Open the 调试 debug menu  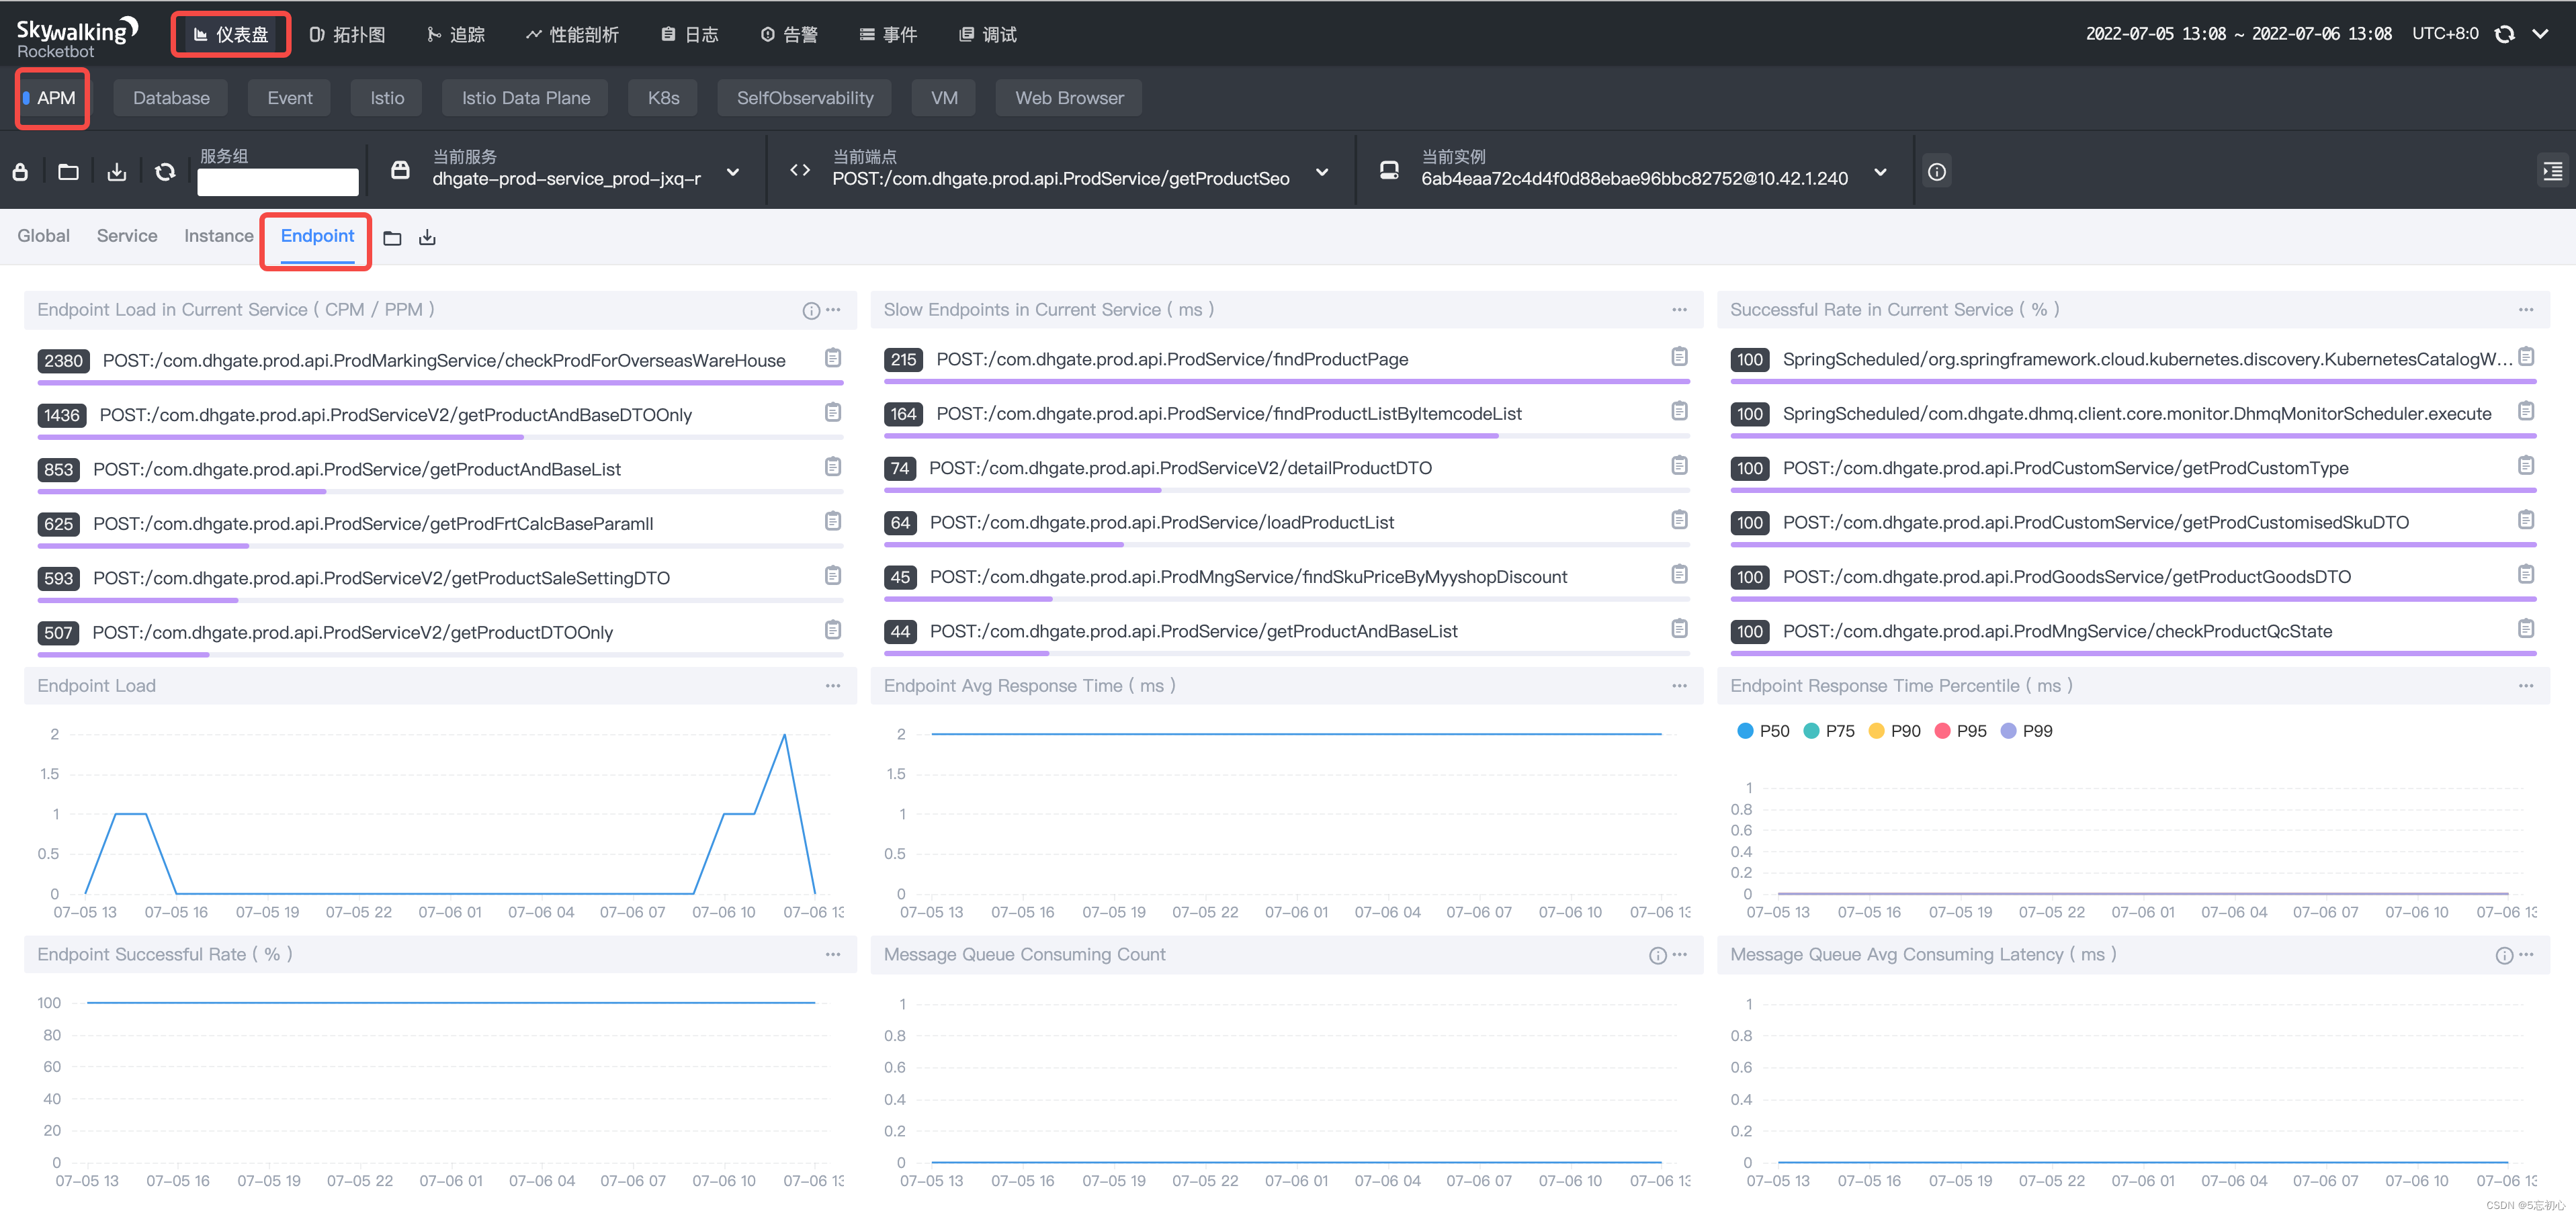[988, 35]
